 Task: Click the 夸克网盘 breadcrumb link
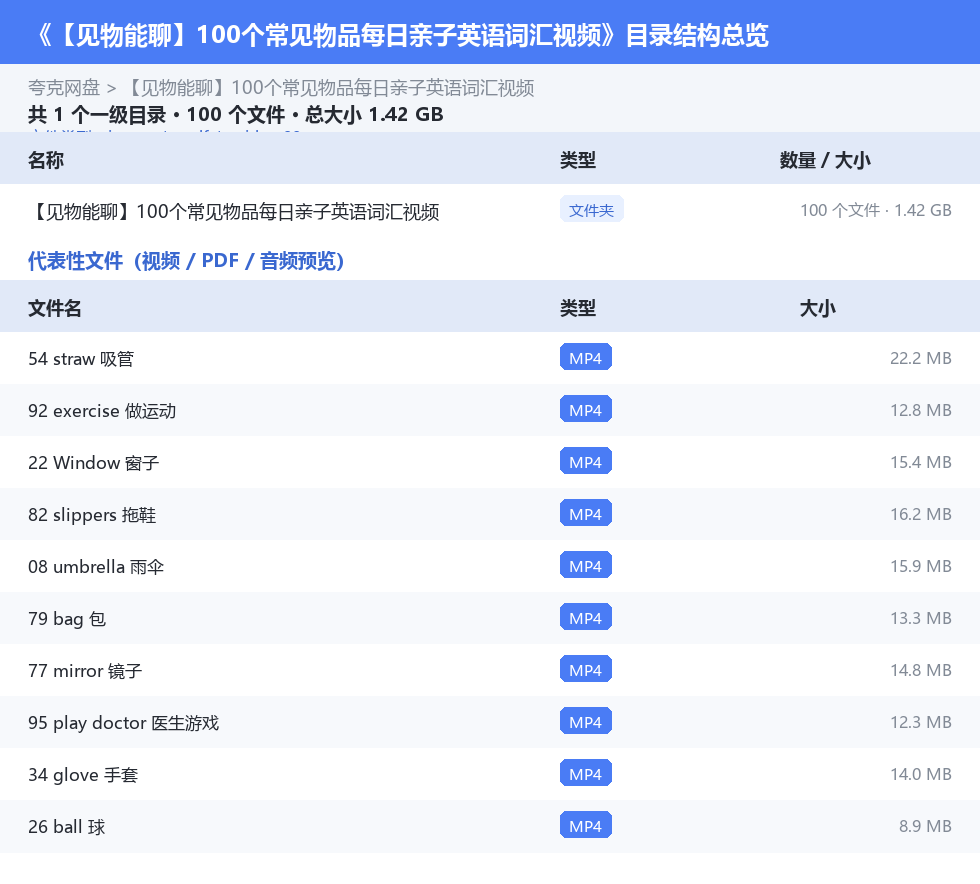[64, 88]
